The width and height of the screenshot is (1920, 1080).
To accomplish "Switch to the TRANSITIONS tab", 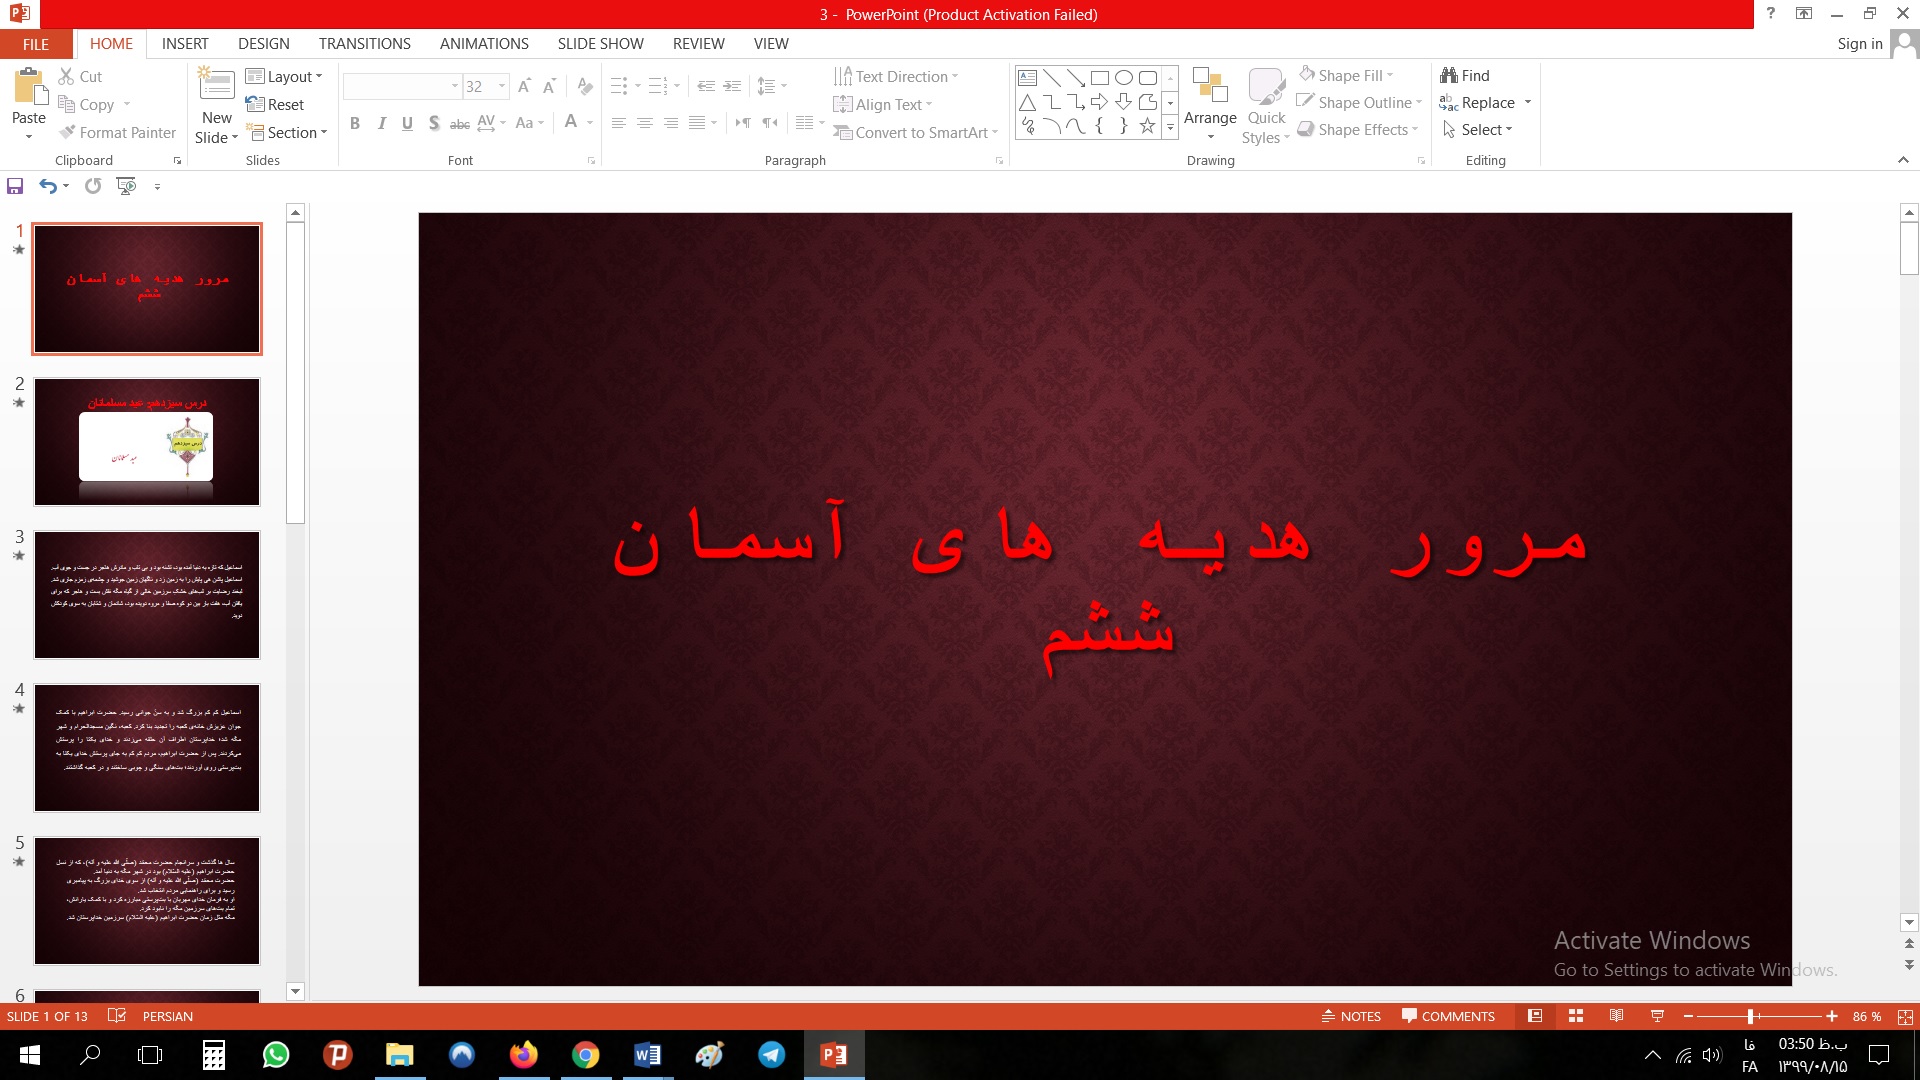I will pos(364,44).
